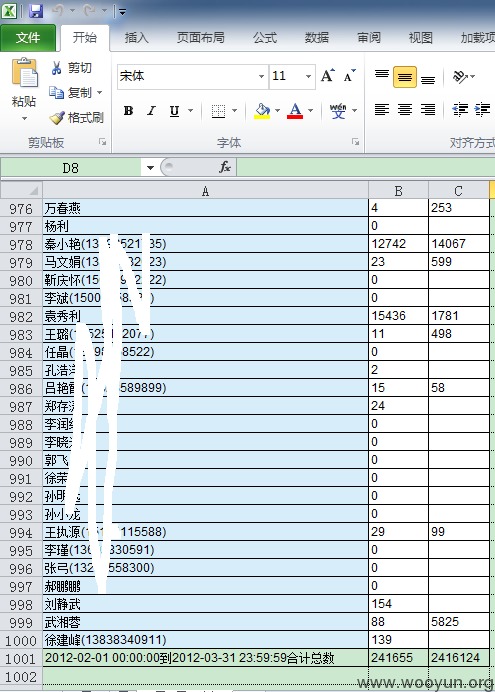Set bottom vertical alignment
This screenshot has height=692, width=495.
pos(428,78)
